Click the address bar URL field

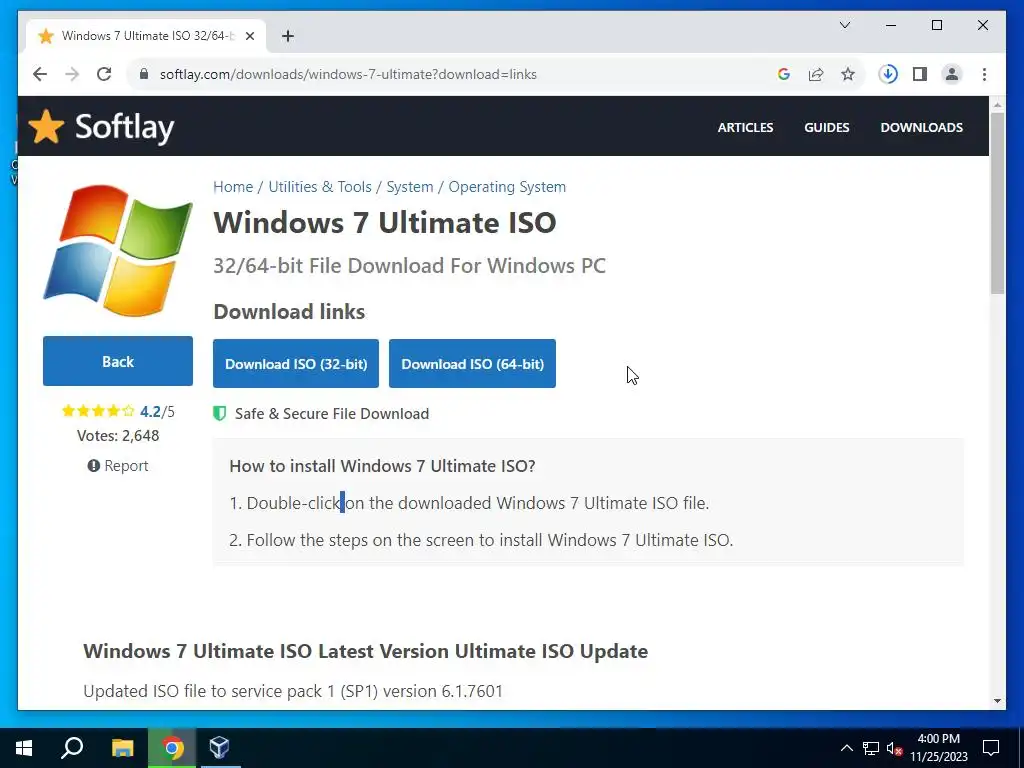[457, 74]
